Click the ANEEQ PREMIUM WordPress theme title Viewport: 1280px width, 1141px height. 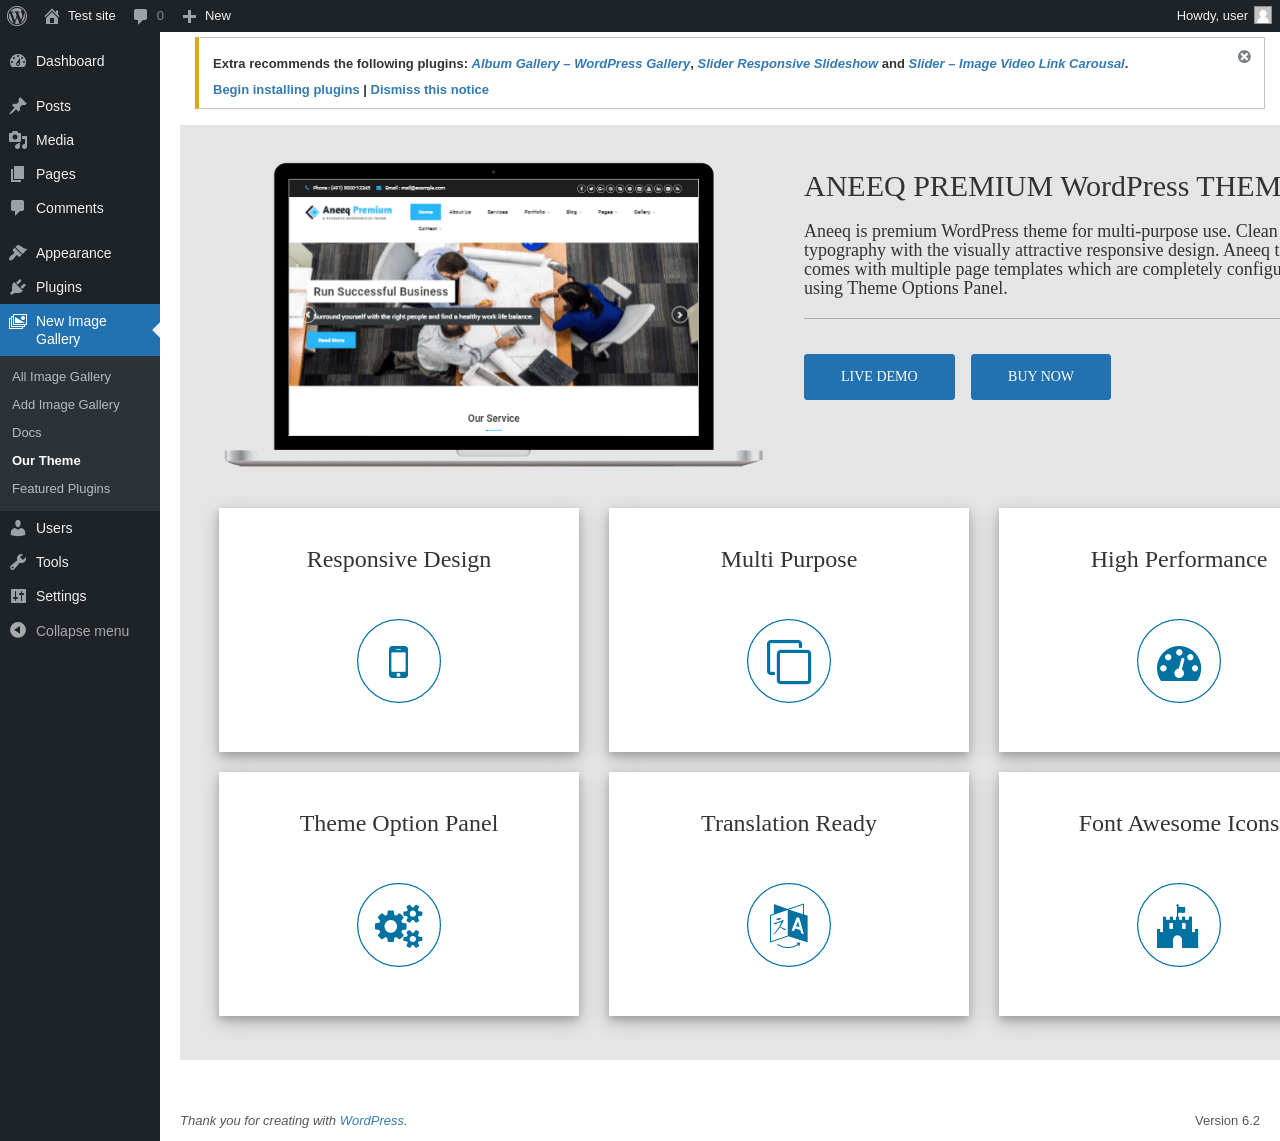(1042, 187)
